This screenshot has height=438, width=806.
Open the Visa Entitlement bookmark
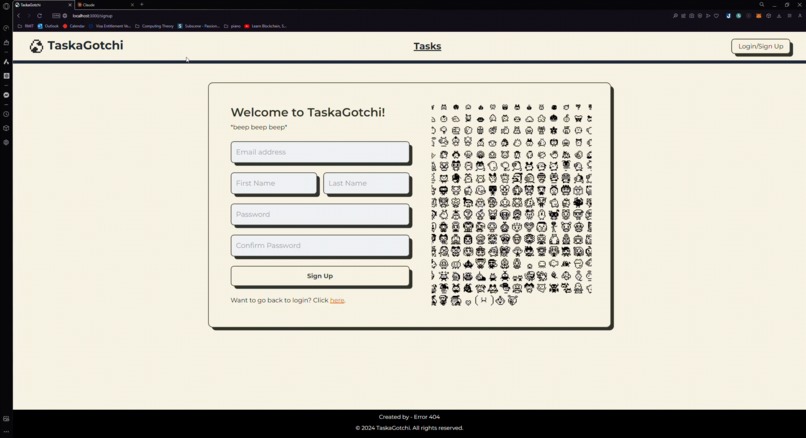point(110,26)
